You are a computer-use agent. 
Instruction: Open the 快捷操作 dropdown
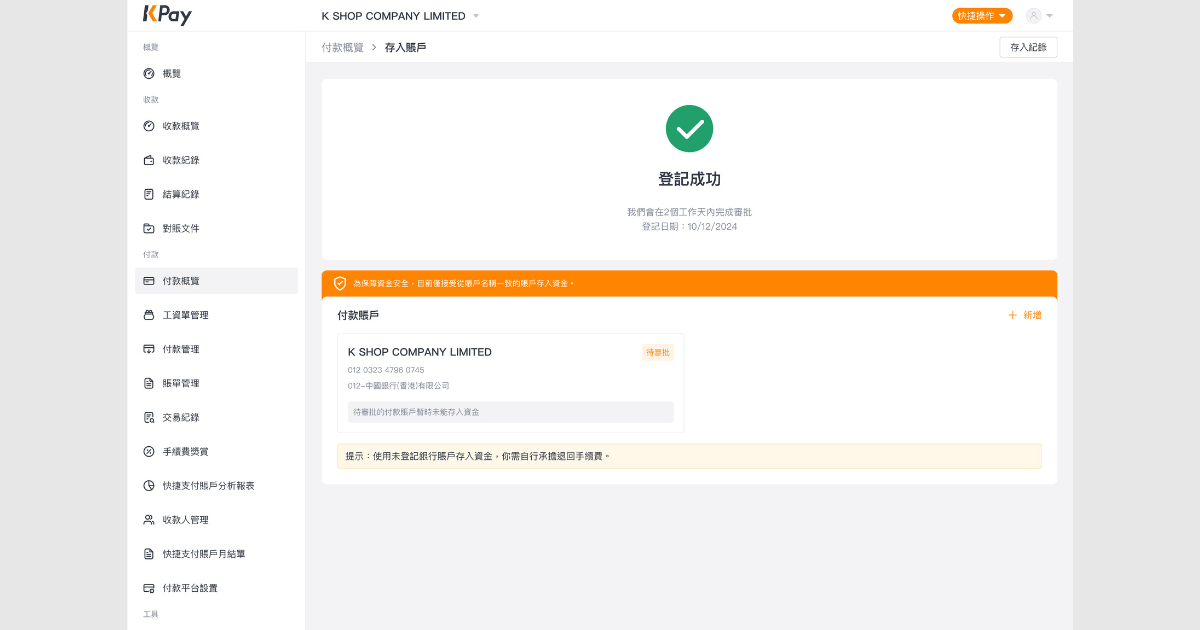coord(982,16)
